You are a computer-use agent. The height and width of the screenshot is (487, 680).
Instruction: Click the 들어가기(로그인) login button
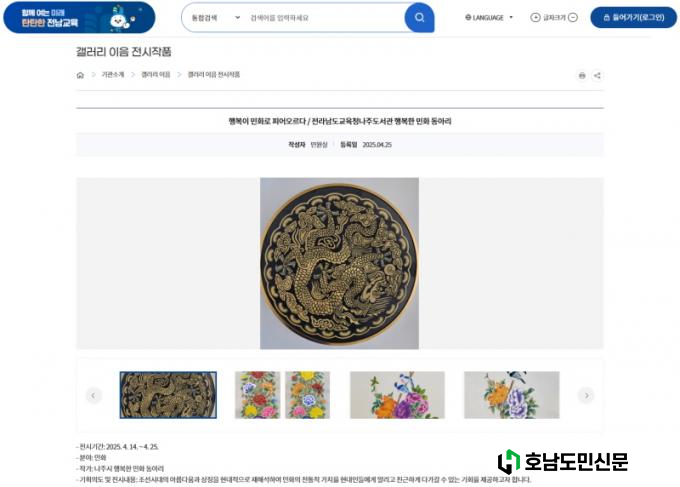[x=634, y=17]
